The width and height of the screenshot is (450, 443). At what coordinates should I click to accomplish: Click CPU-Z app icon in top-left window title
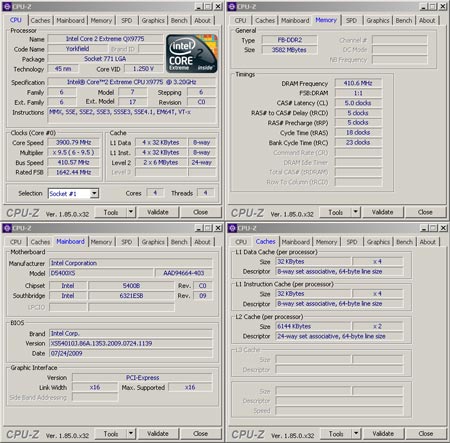tap(7, 6)
